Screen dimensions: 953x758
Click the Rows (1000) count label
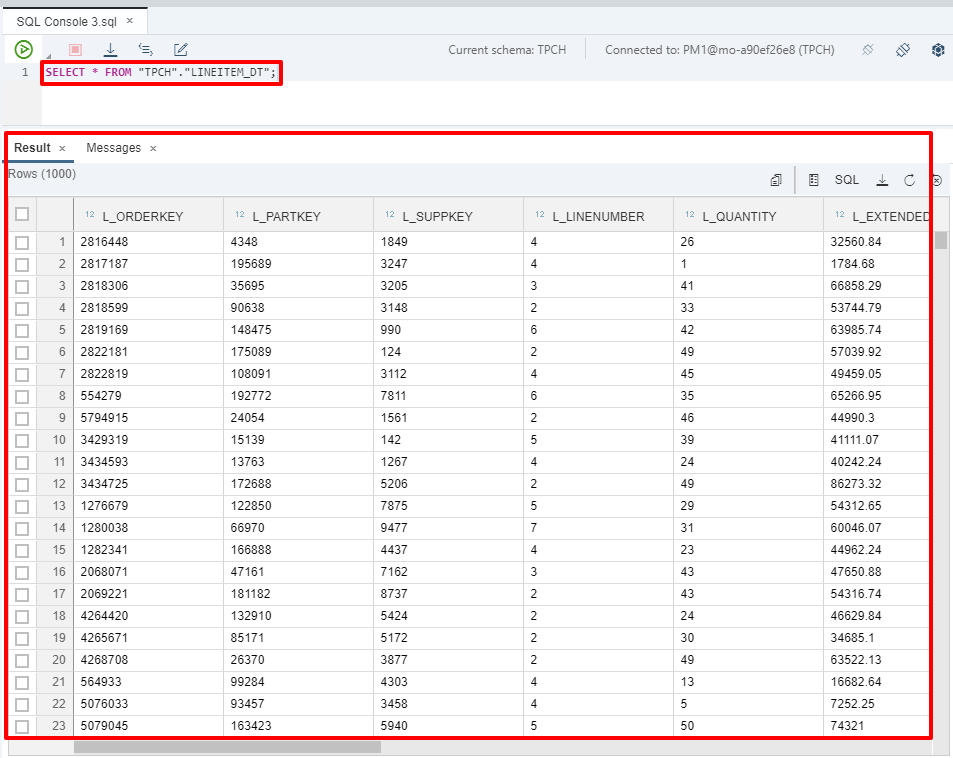click(42, 174)
